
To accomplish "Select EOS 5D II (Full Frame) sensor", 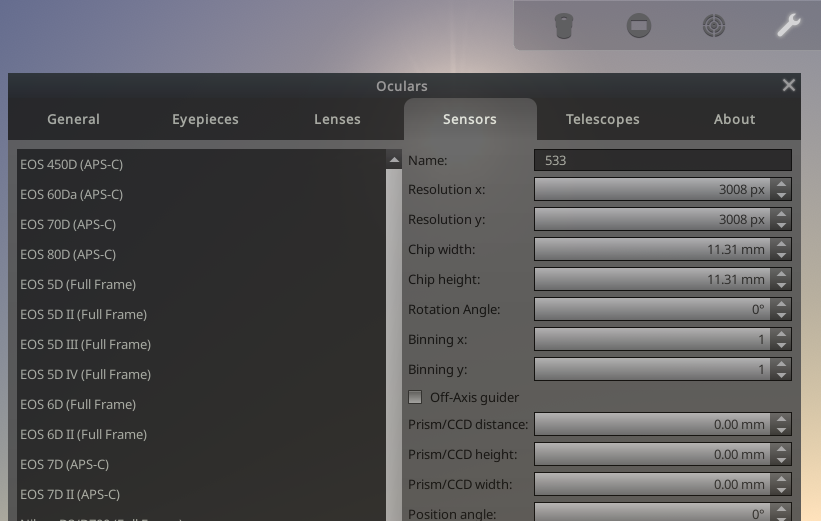I will (x=201, y=314).
